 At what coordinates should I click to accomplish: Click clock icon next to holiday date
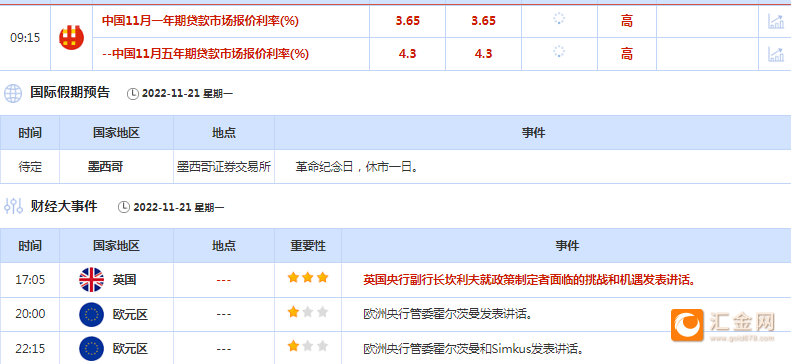133,94
